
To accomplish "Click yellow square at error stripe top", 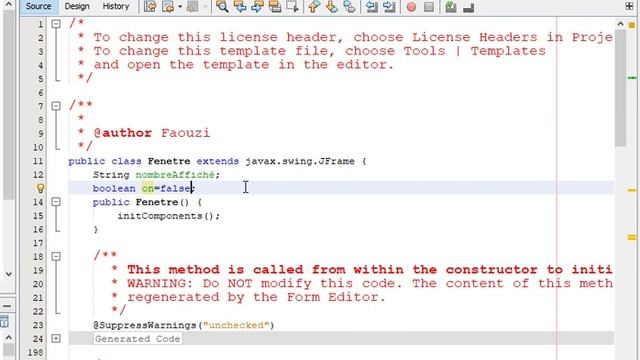I will point(632,25).
